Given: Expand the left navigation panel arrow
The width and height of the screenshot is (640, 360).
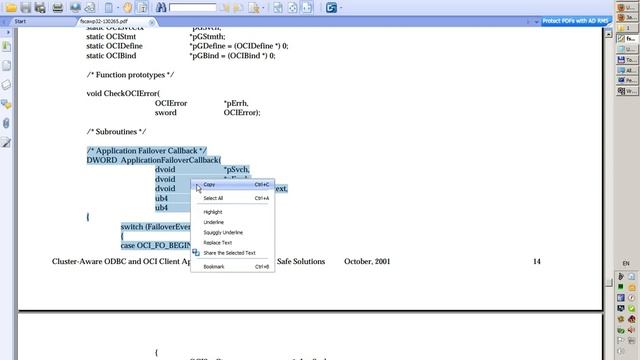Looking at the screenshot, I should (x=8, y=32).
